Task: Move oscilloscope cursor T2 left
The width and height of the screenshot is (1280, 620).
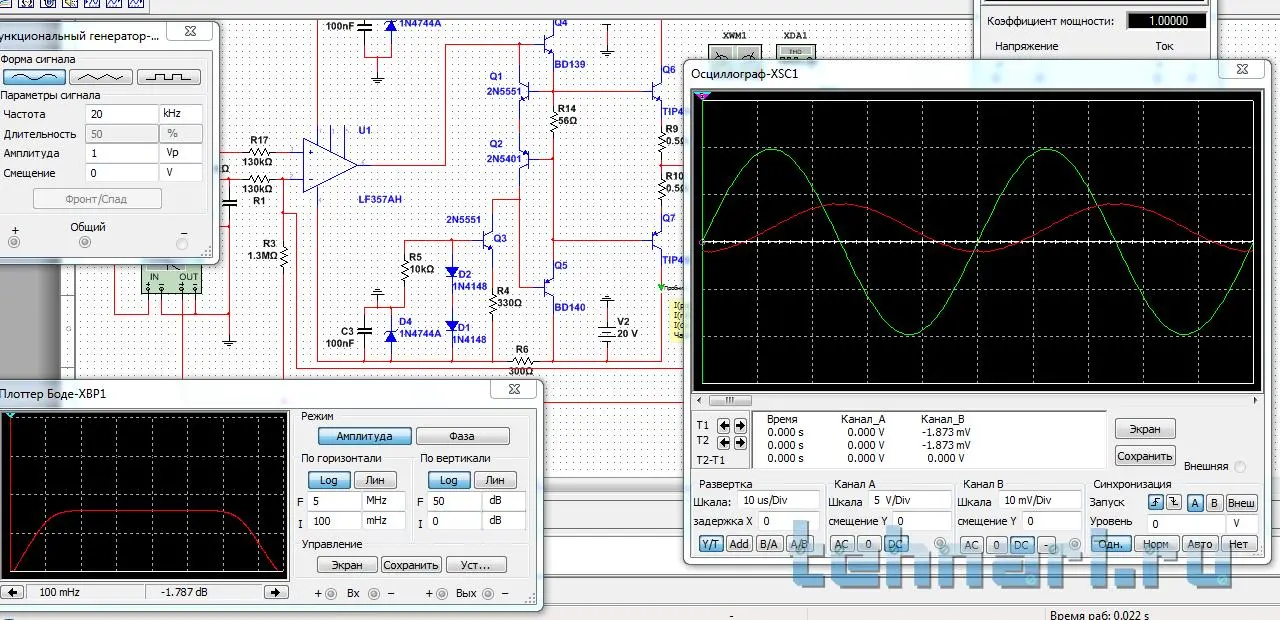Action: 724,441
